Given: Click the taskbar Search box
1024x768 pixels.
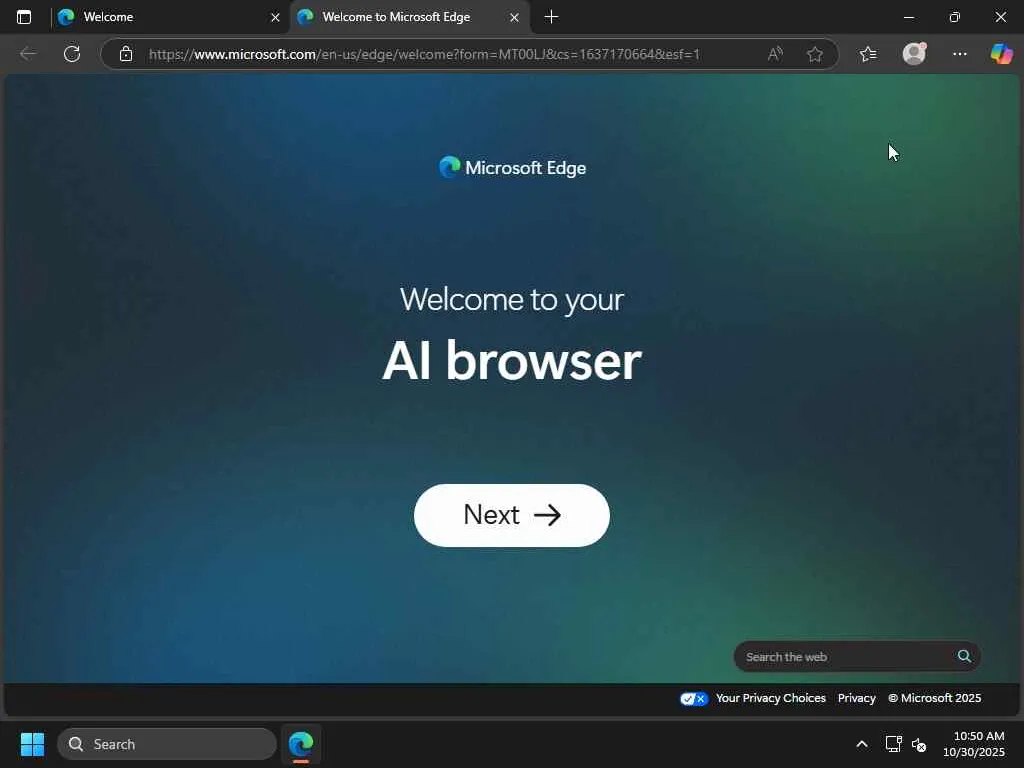Looking at the screenshot, I should (167, 744).
